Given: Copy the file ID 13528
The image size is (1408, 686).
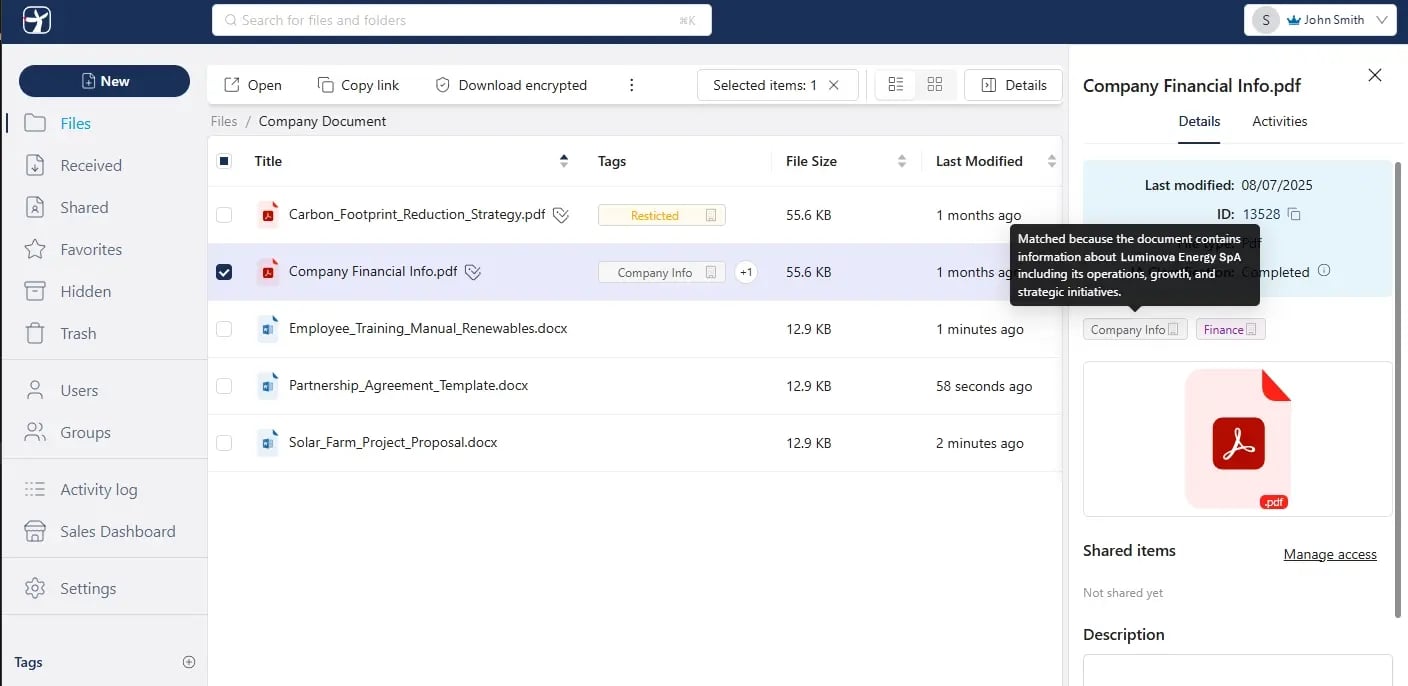Looking at the screenshot, I should tap(1294, 214).
